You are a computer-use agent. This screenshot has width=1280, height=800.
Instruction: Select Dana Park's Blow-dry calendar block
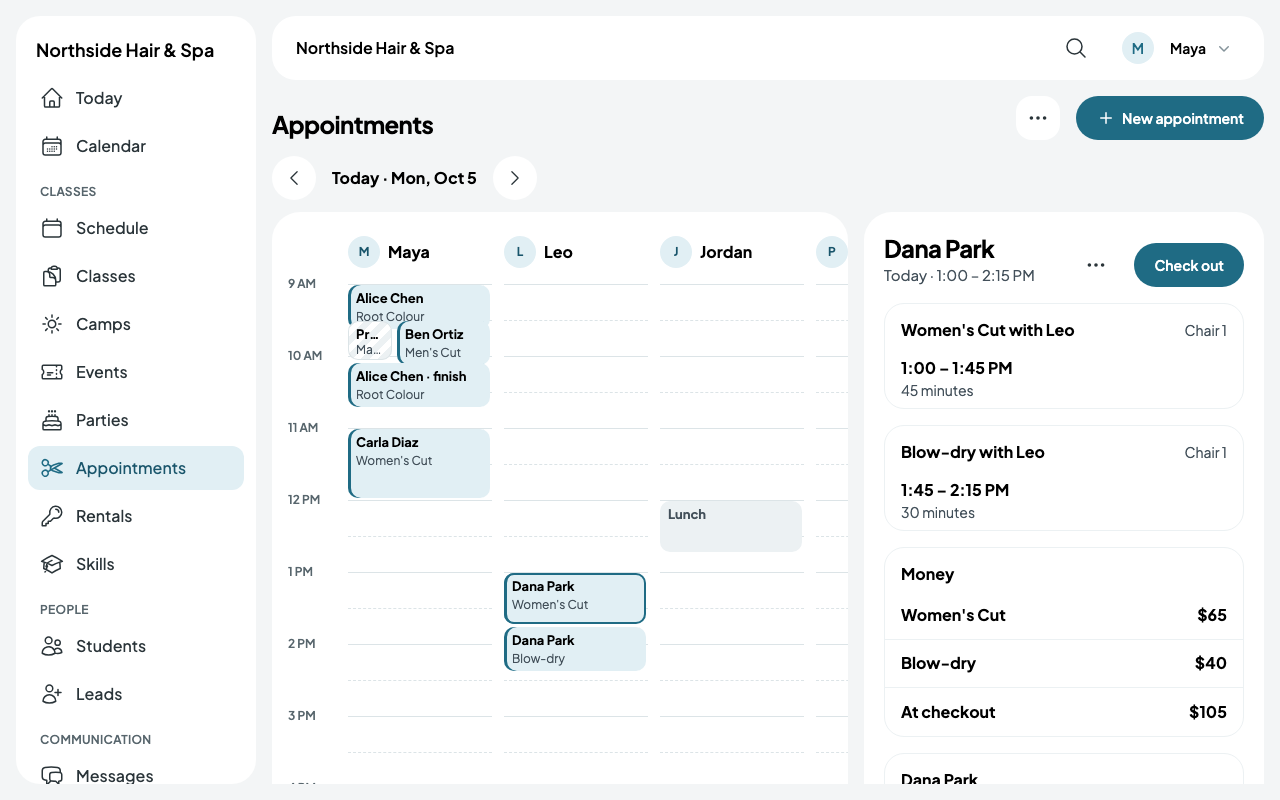(x=575, y=649)
